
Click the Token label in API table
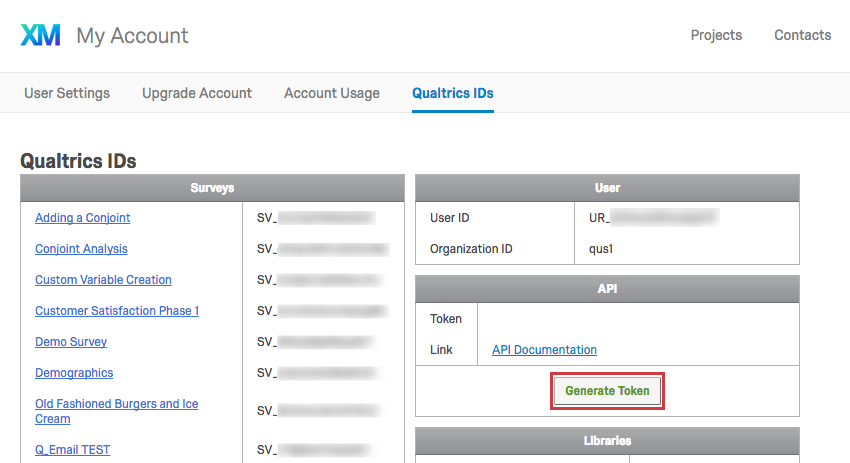tap(446, 319)
